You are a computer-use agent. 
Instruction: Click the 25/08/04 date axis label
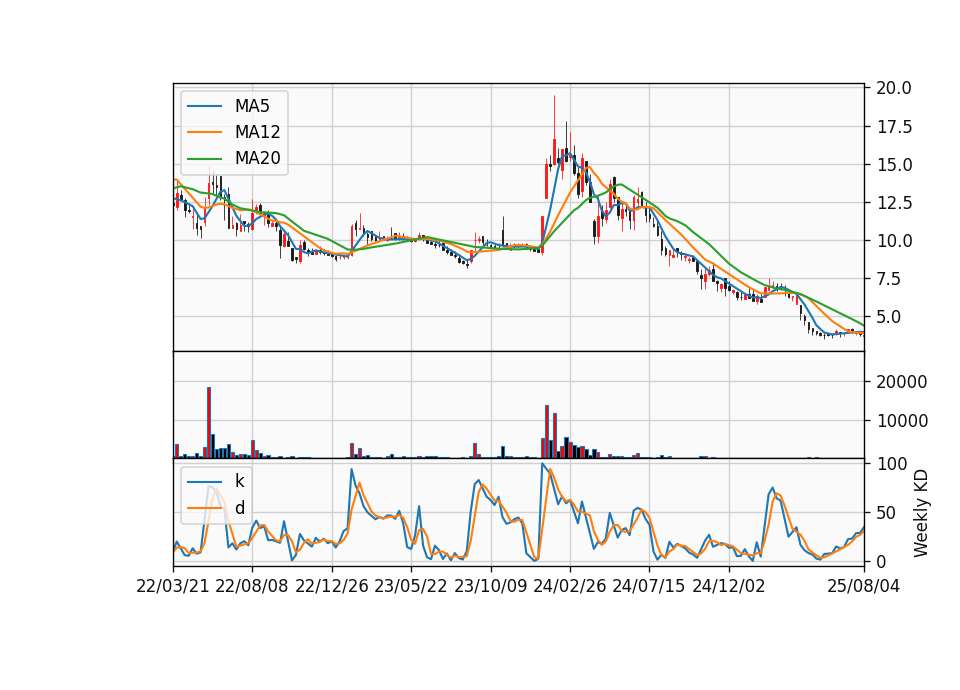[864, 586]
